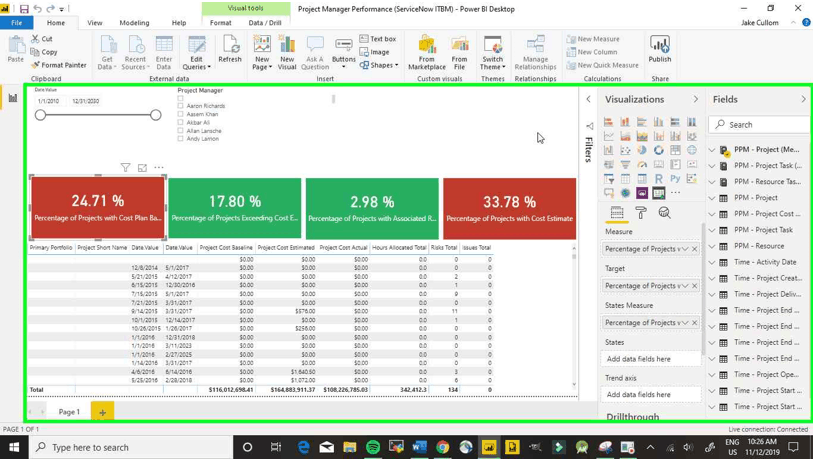Open the Format paint roller tab

click(641, 213)
